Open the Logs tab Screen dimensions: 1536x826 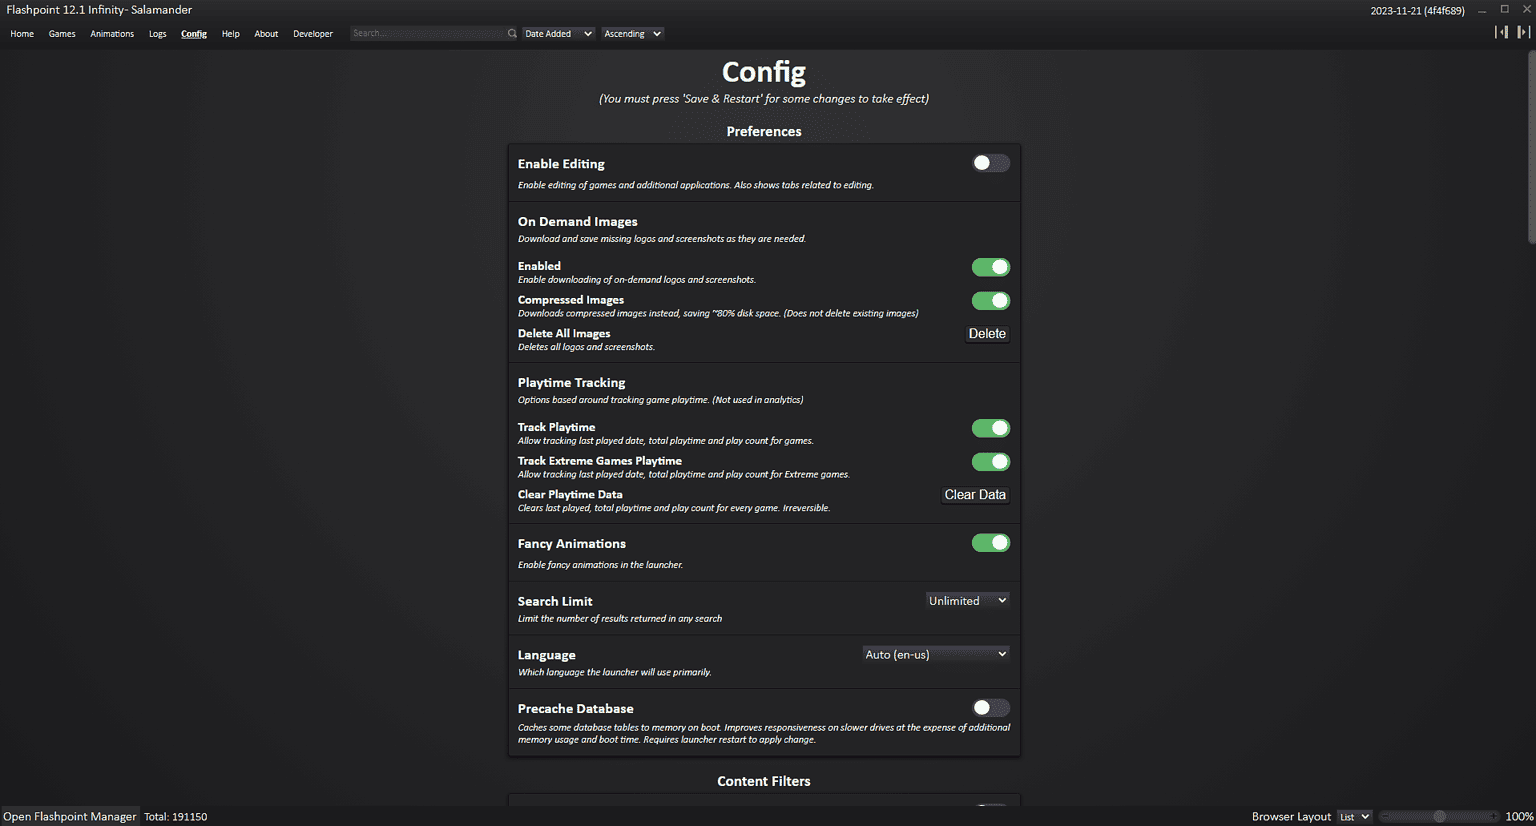[157, 33]
